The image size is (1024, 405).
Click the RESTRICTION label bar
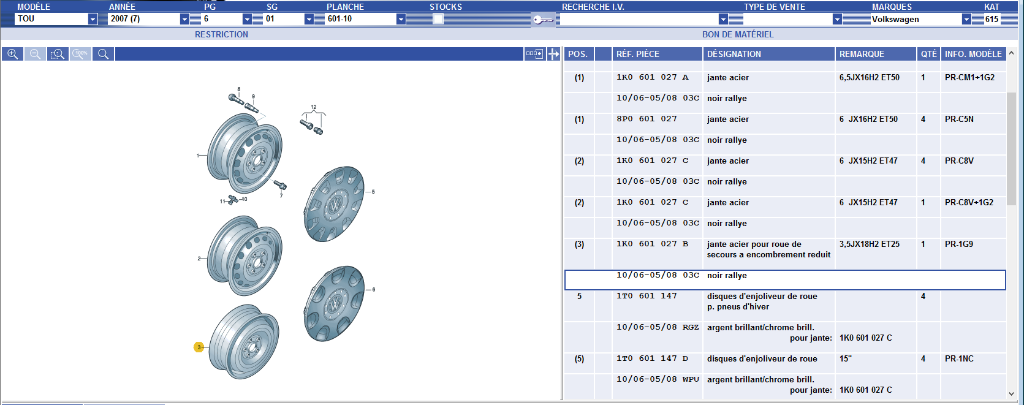point(221,34)
